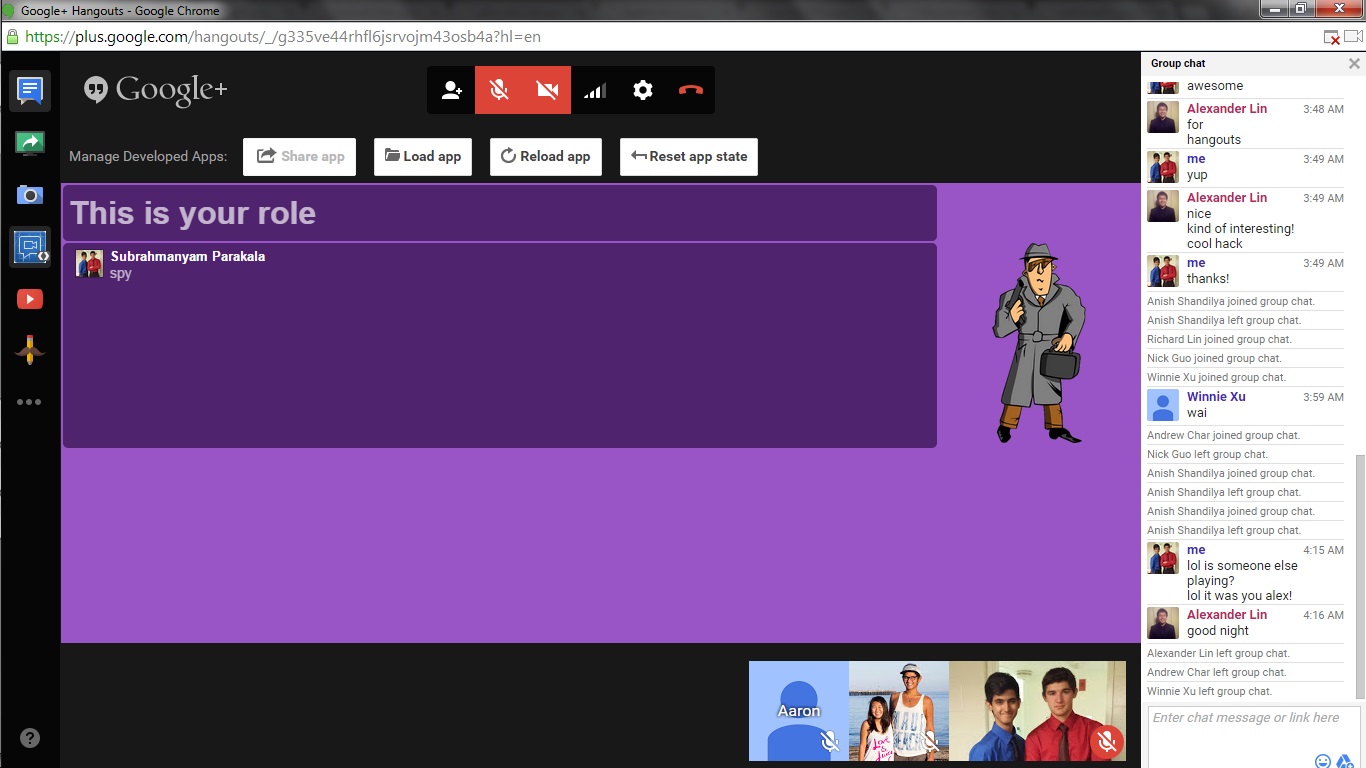
Task: Click 'Winnie Xu left group chat.' notice
Action: 1209,692
